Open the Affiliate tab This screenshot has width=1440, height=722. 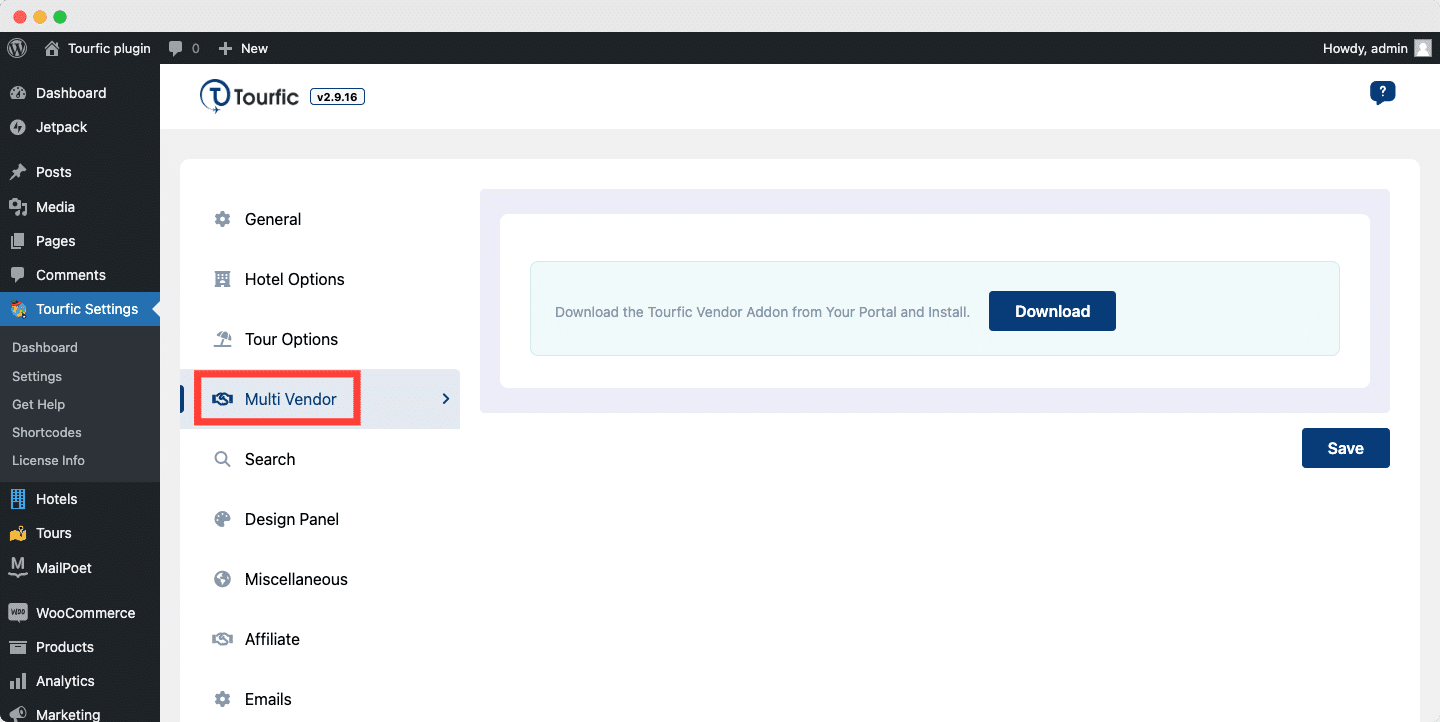(x=320, y=639)
